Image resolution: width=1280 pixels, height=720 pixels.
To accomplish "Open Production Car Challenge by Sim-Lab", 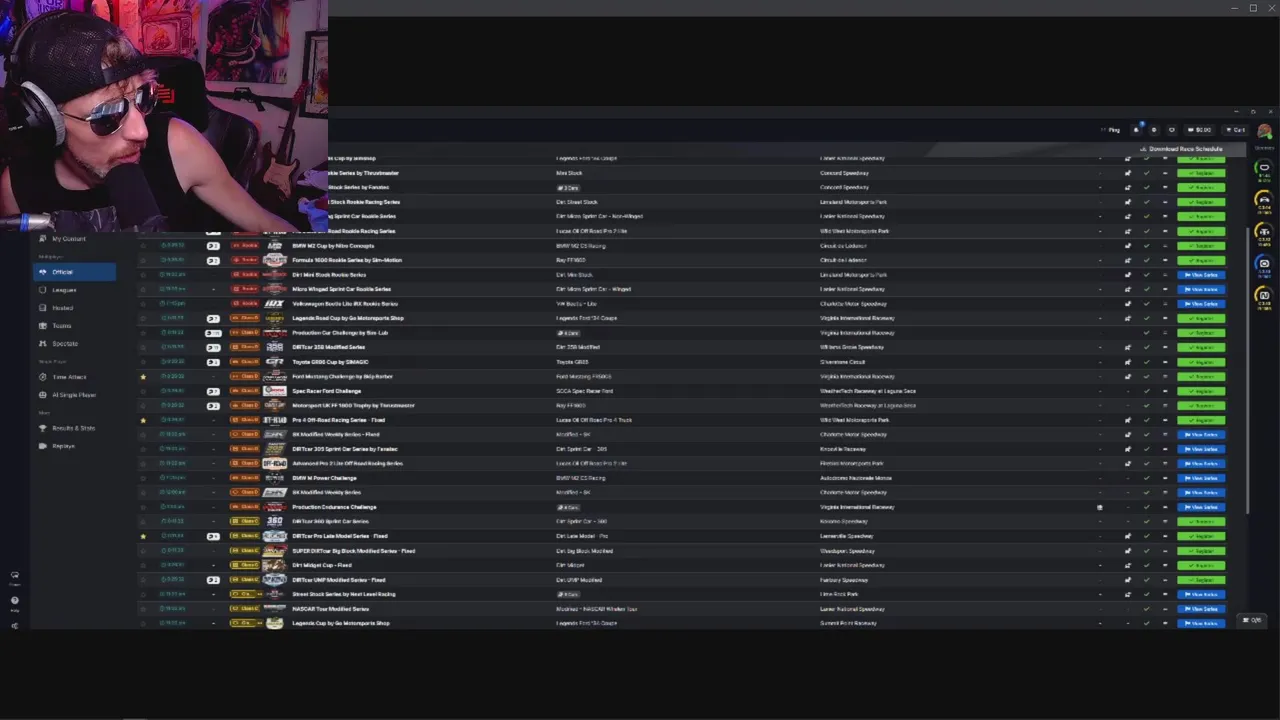I will [x=340, y=333].
